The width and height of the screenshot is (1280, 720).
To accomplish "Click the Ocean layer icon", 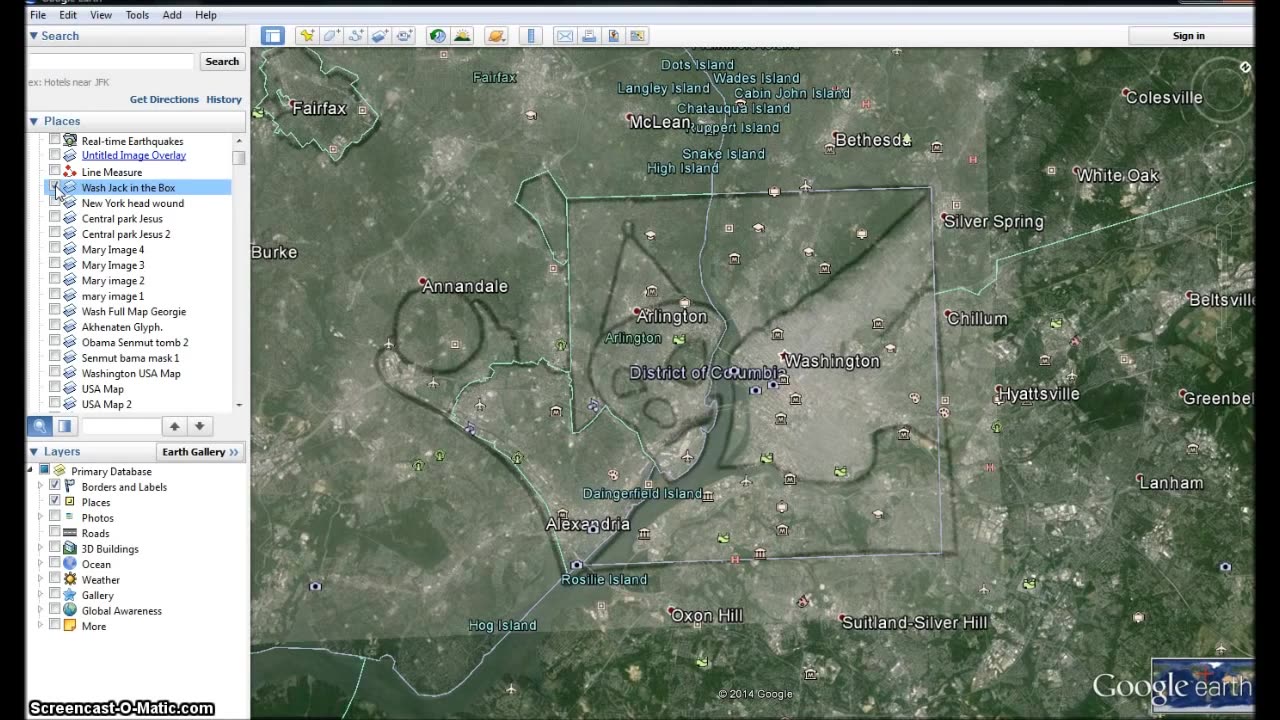I will tap(70, 564).
